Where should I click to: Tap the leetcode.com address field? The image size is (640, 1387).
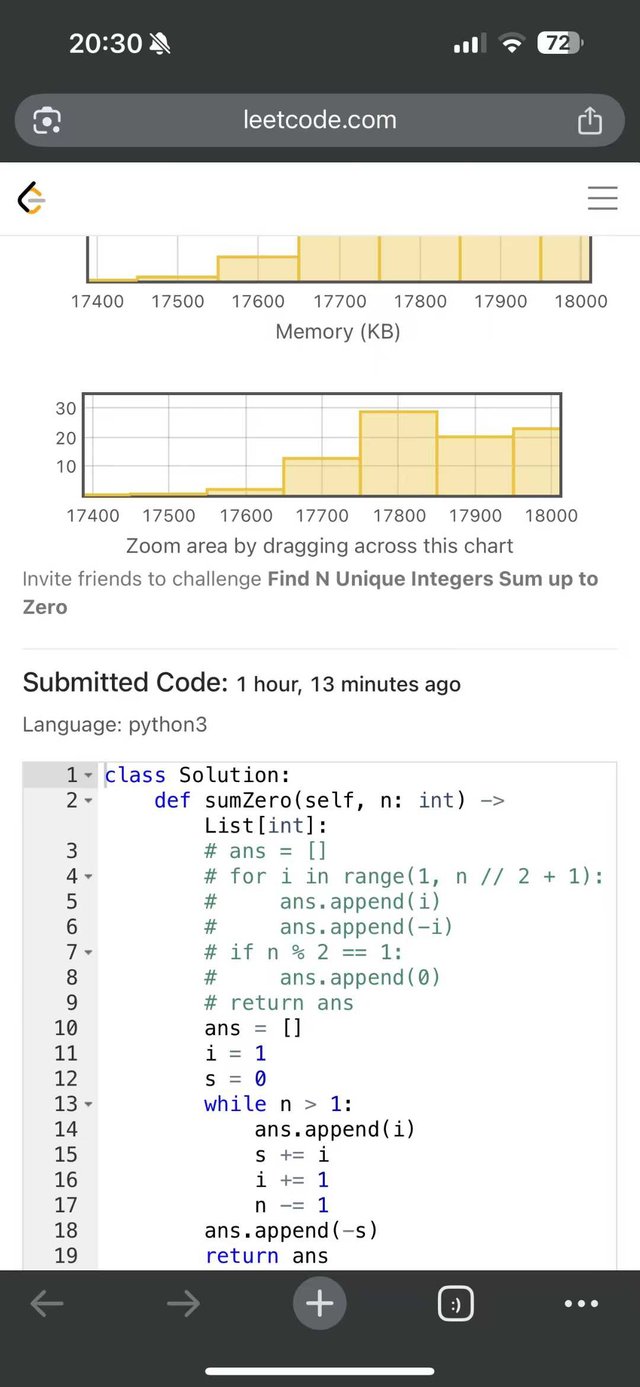pyautogui.click(x=320, y=121)
